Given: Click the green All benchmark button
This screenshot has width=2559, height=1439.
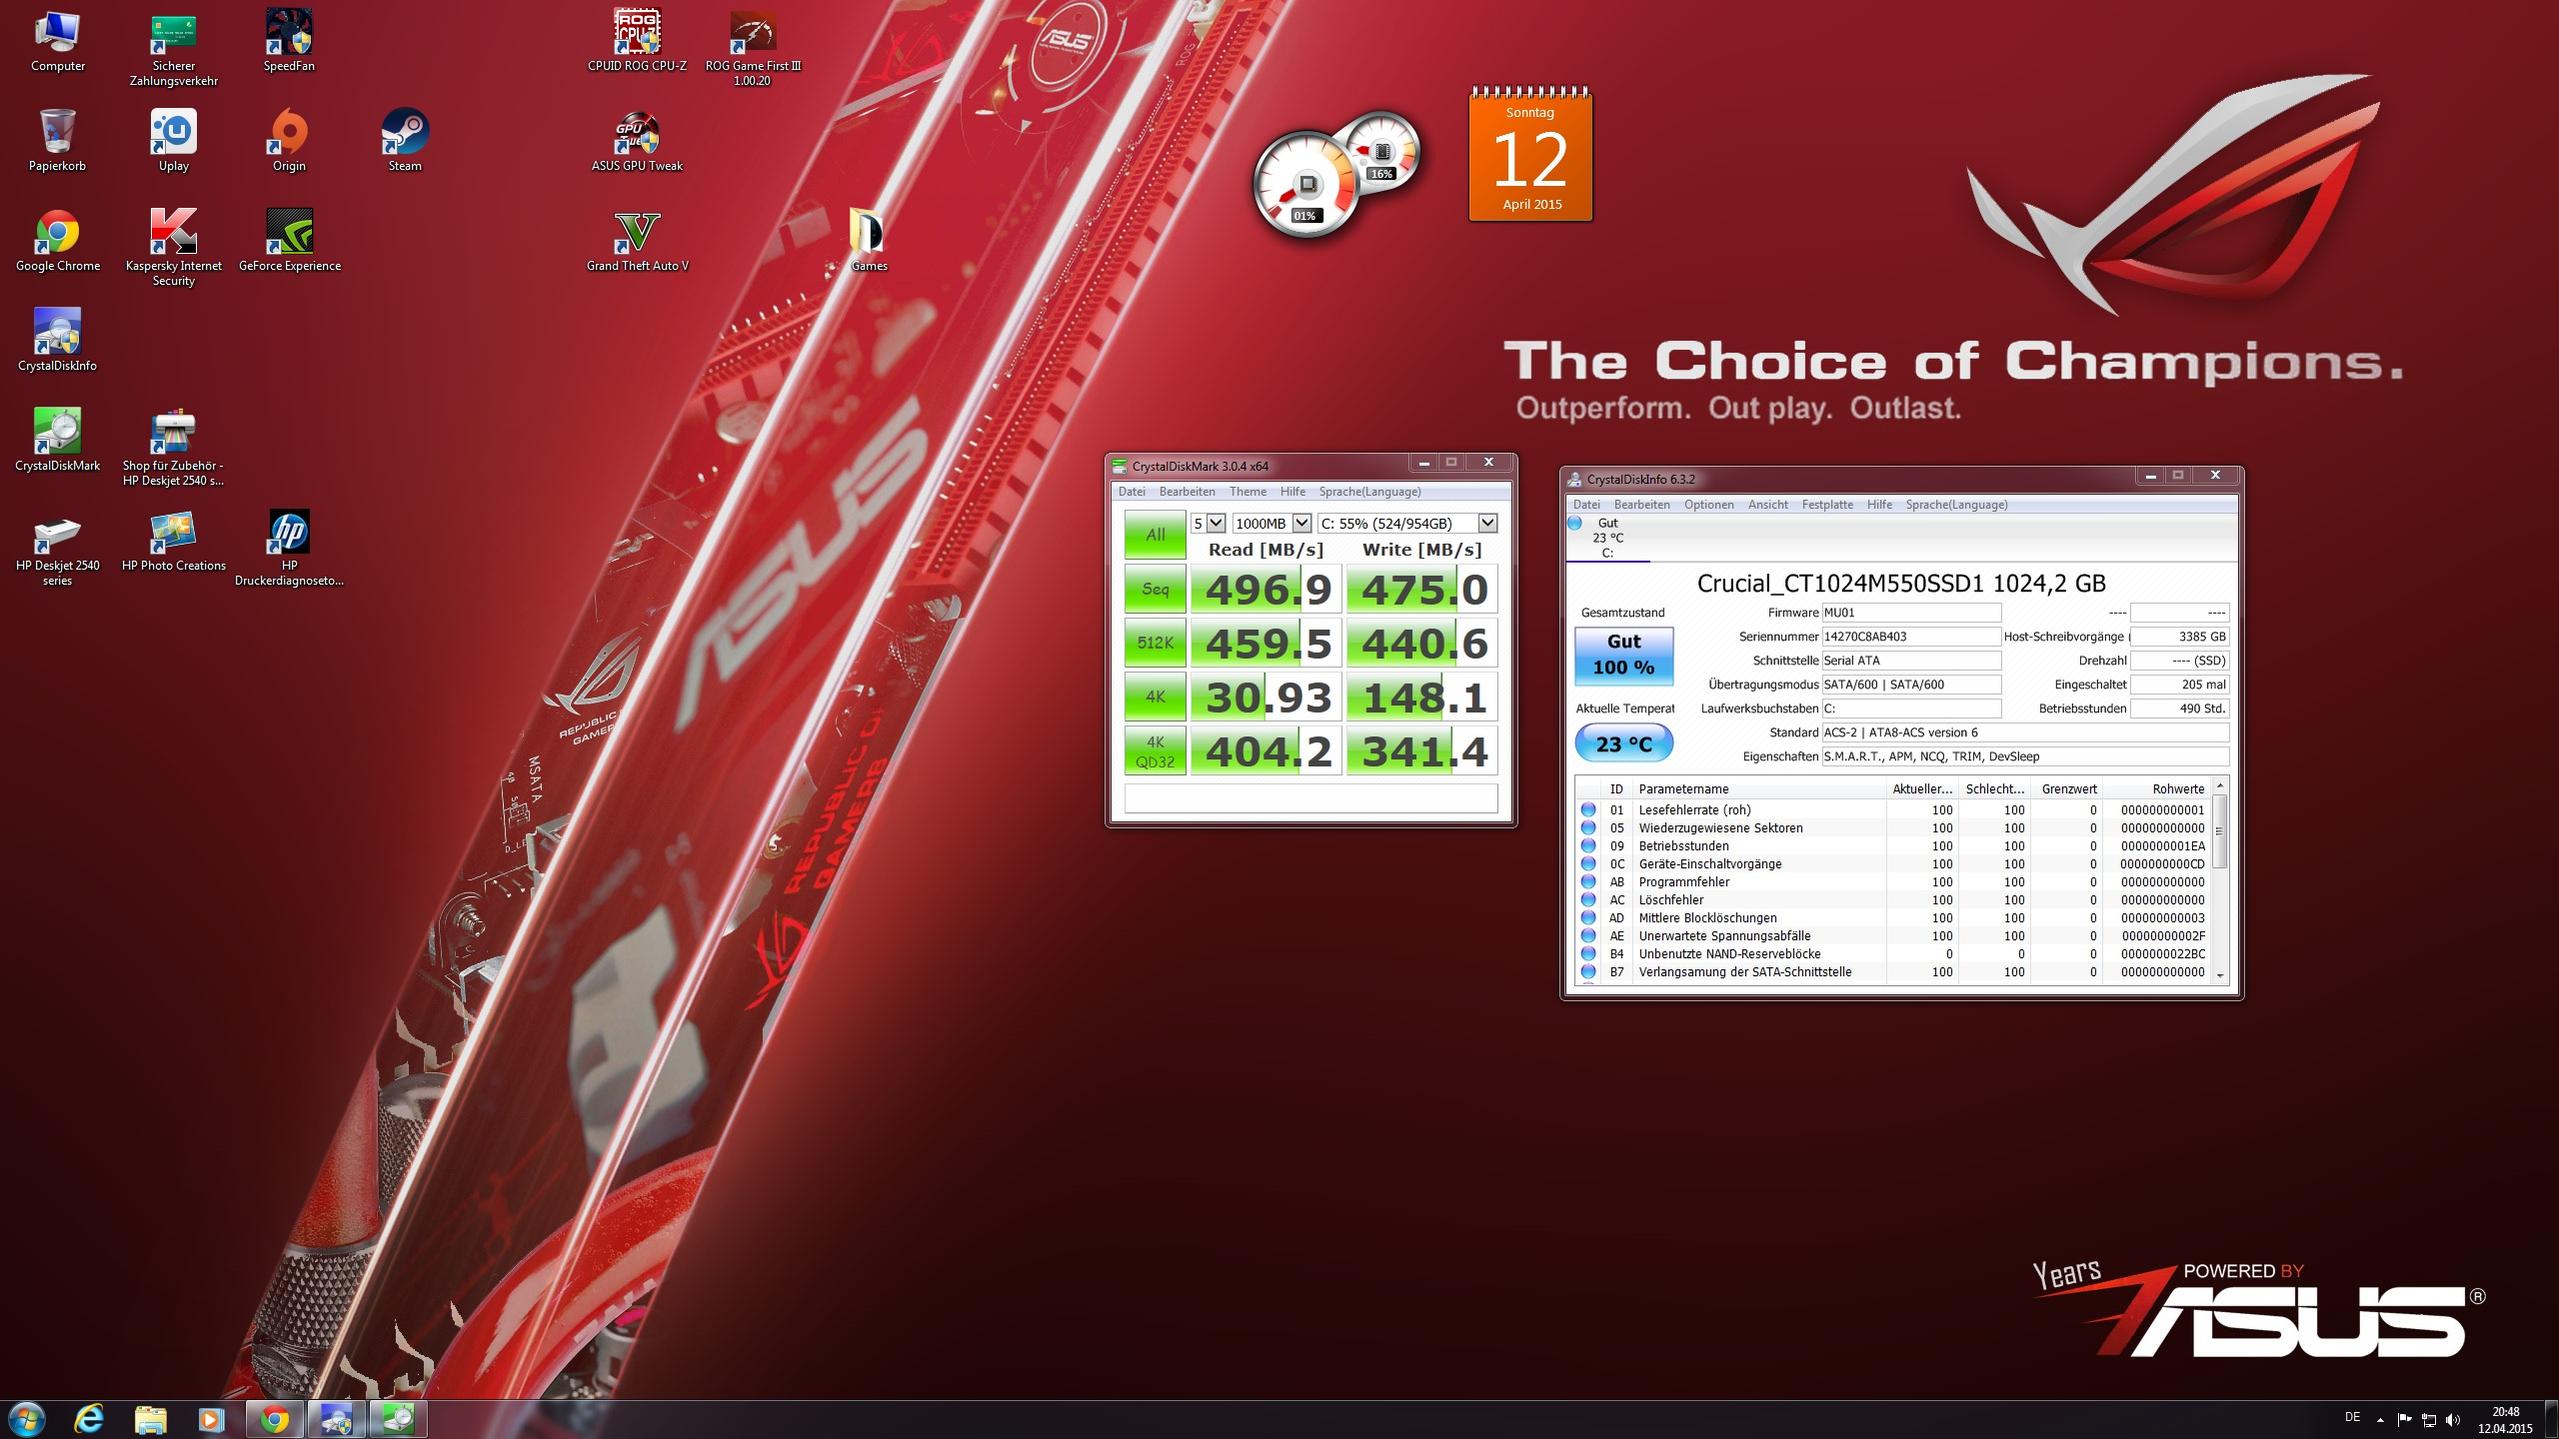Looking at the screenshot, I should [1154, 535].
